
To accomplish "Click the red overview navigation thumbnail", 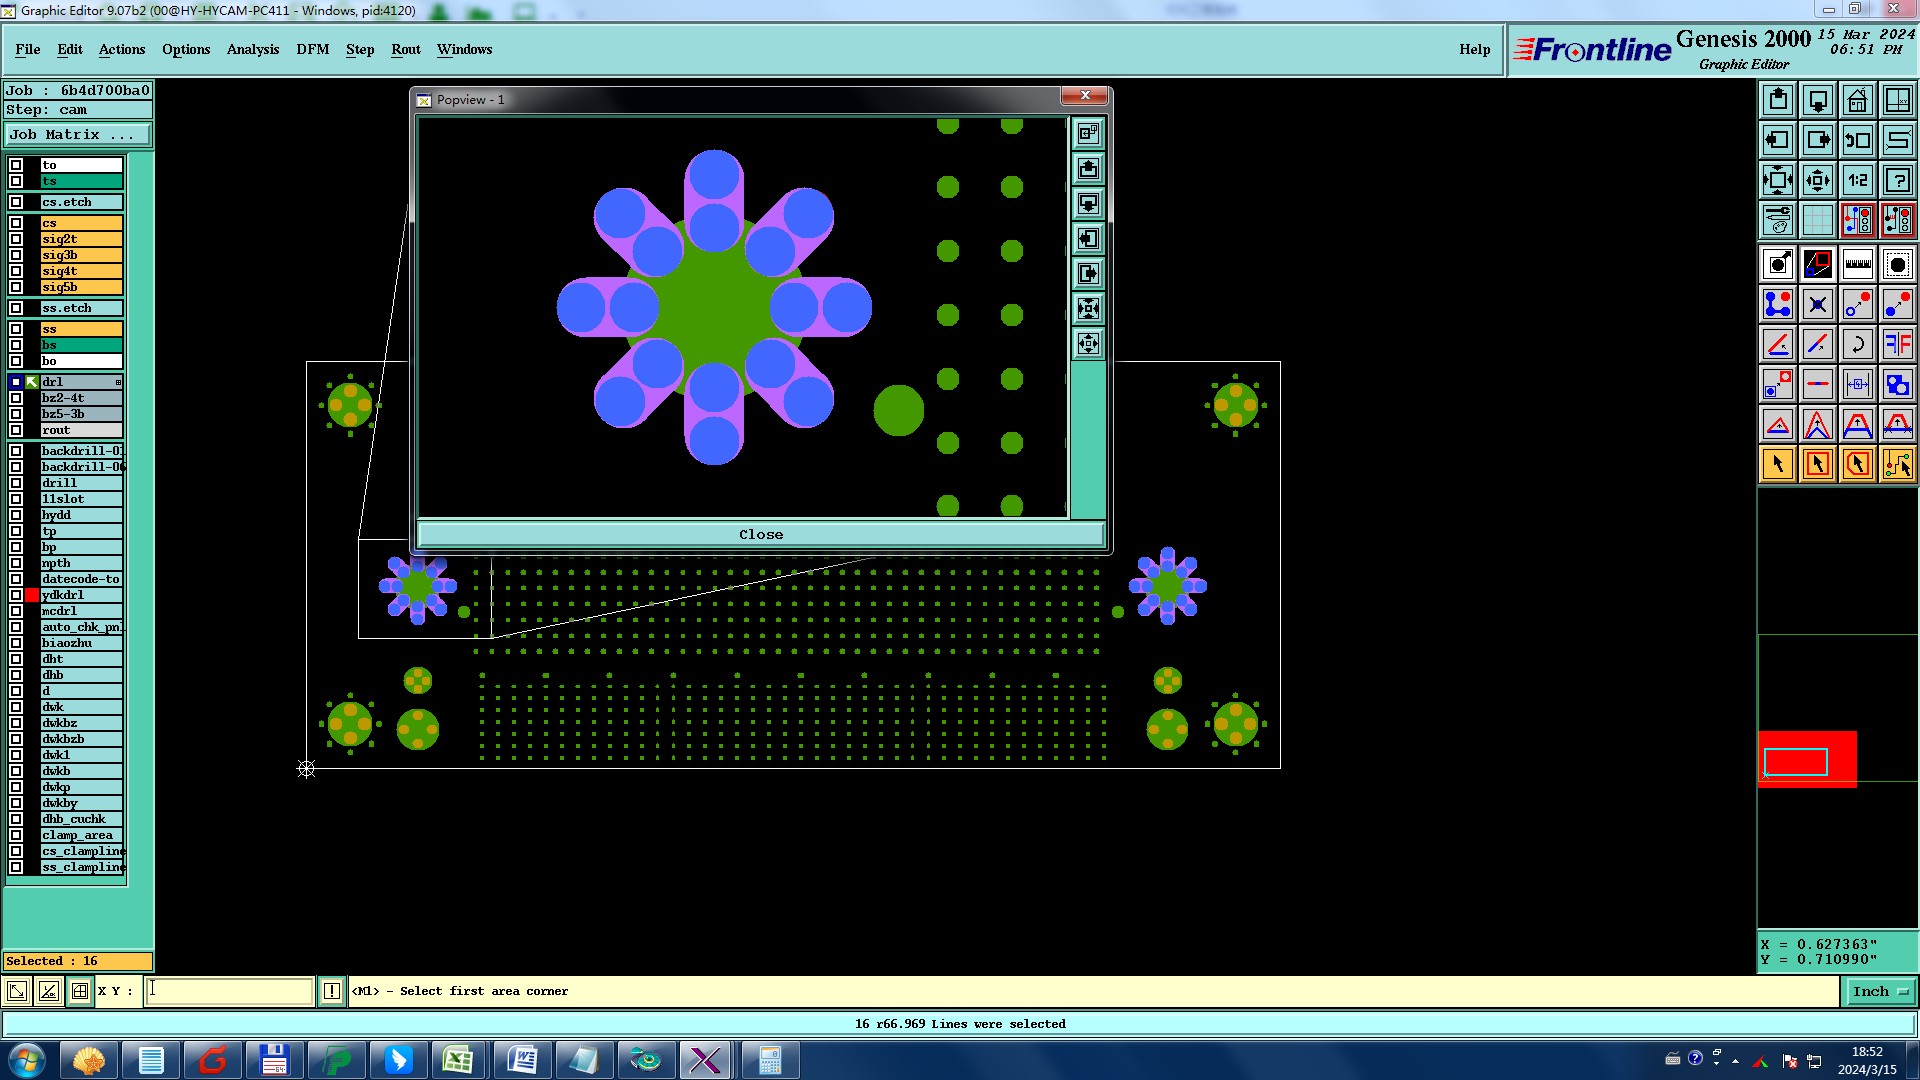I will (x=1807, y=759).
